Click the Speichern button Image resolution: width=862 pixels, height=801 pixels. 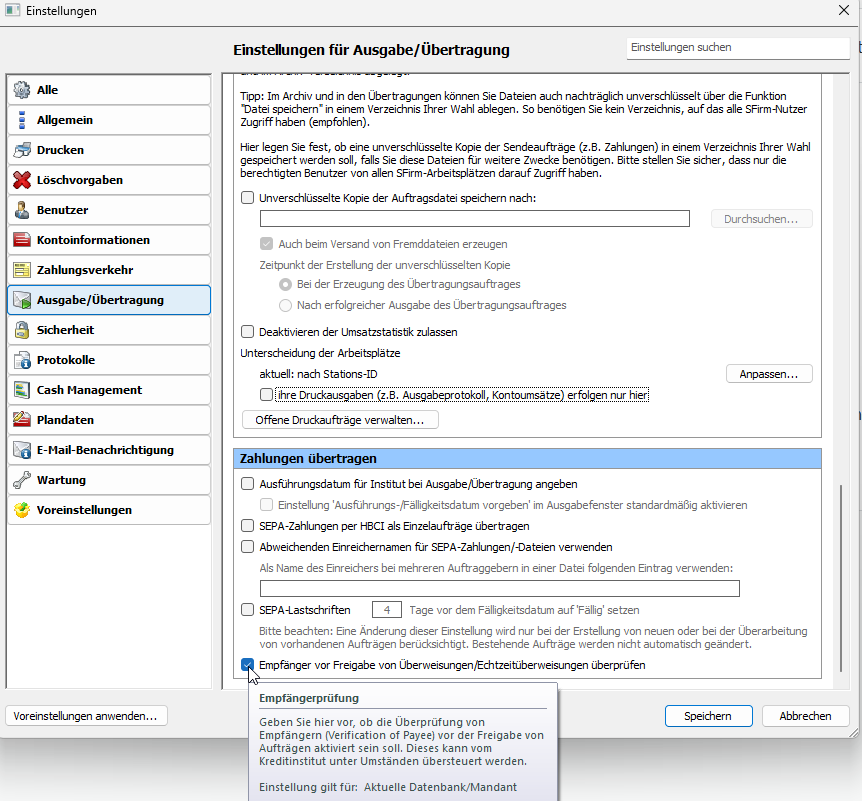(708, 716)
